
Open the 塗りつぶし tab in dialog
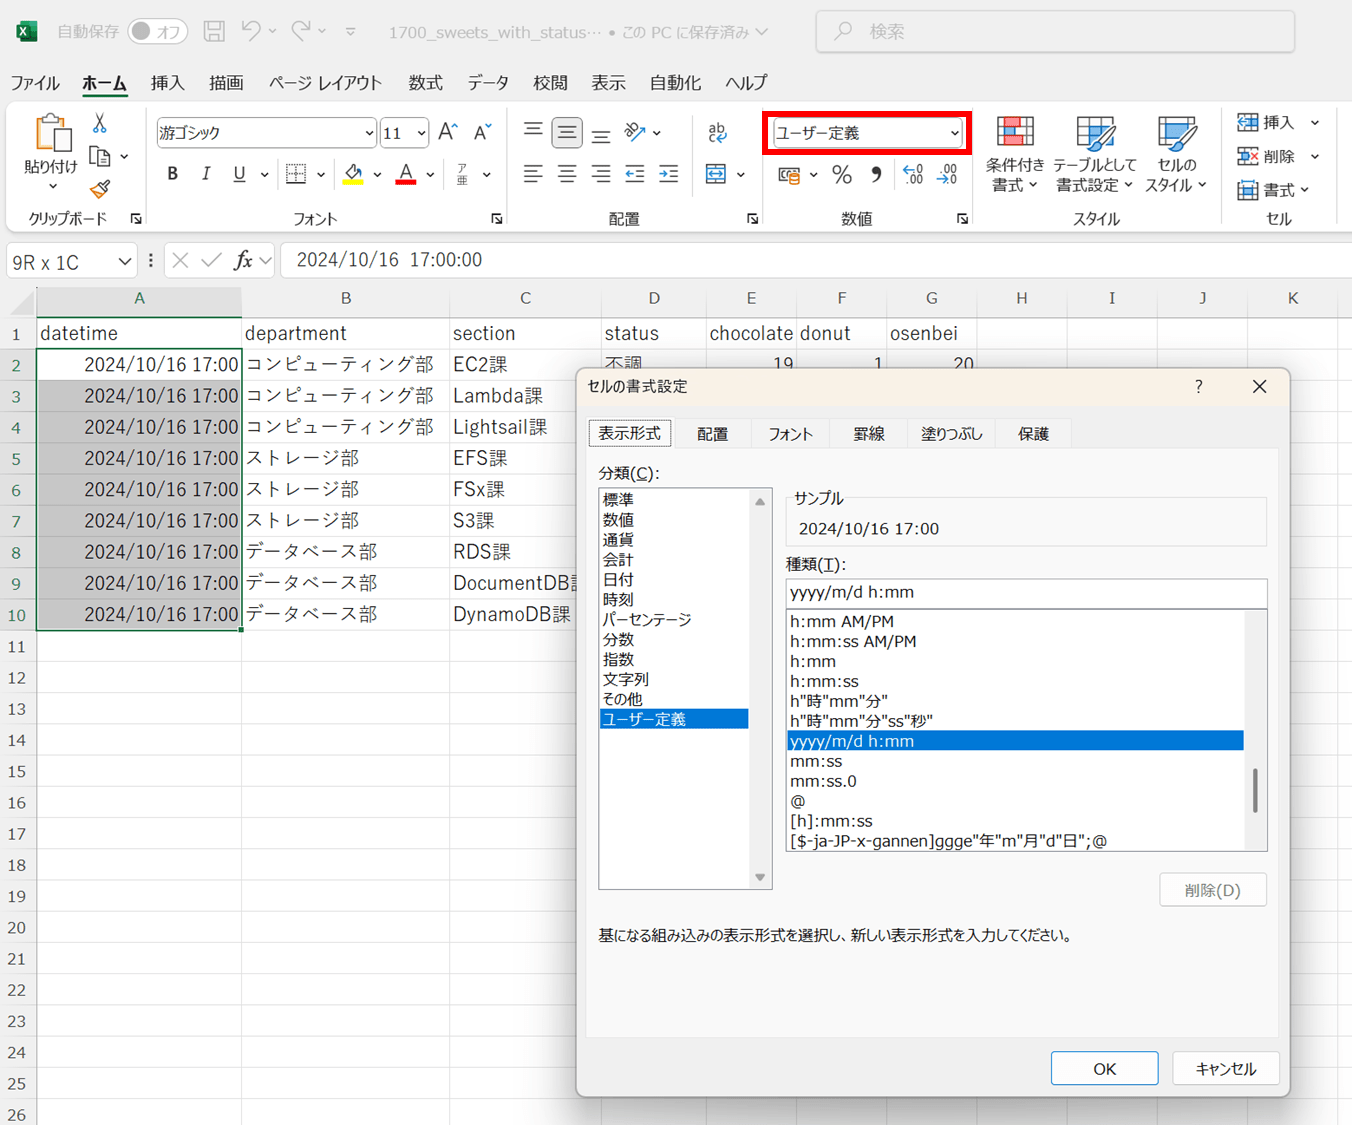(952, 434)
